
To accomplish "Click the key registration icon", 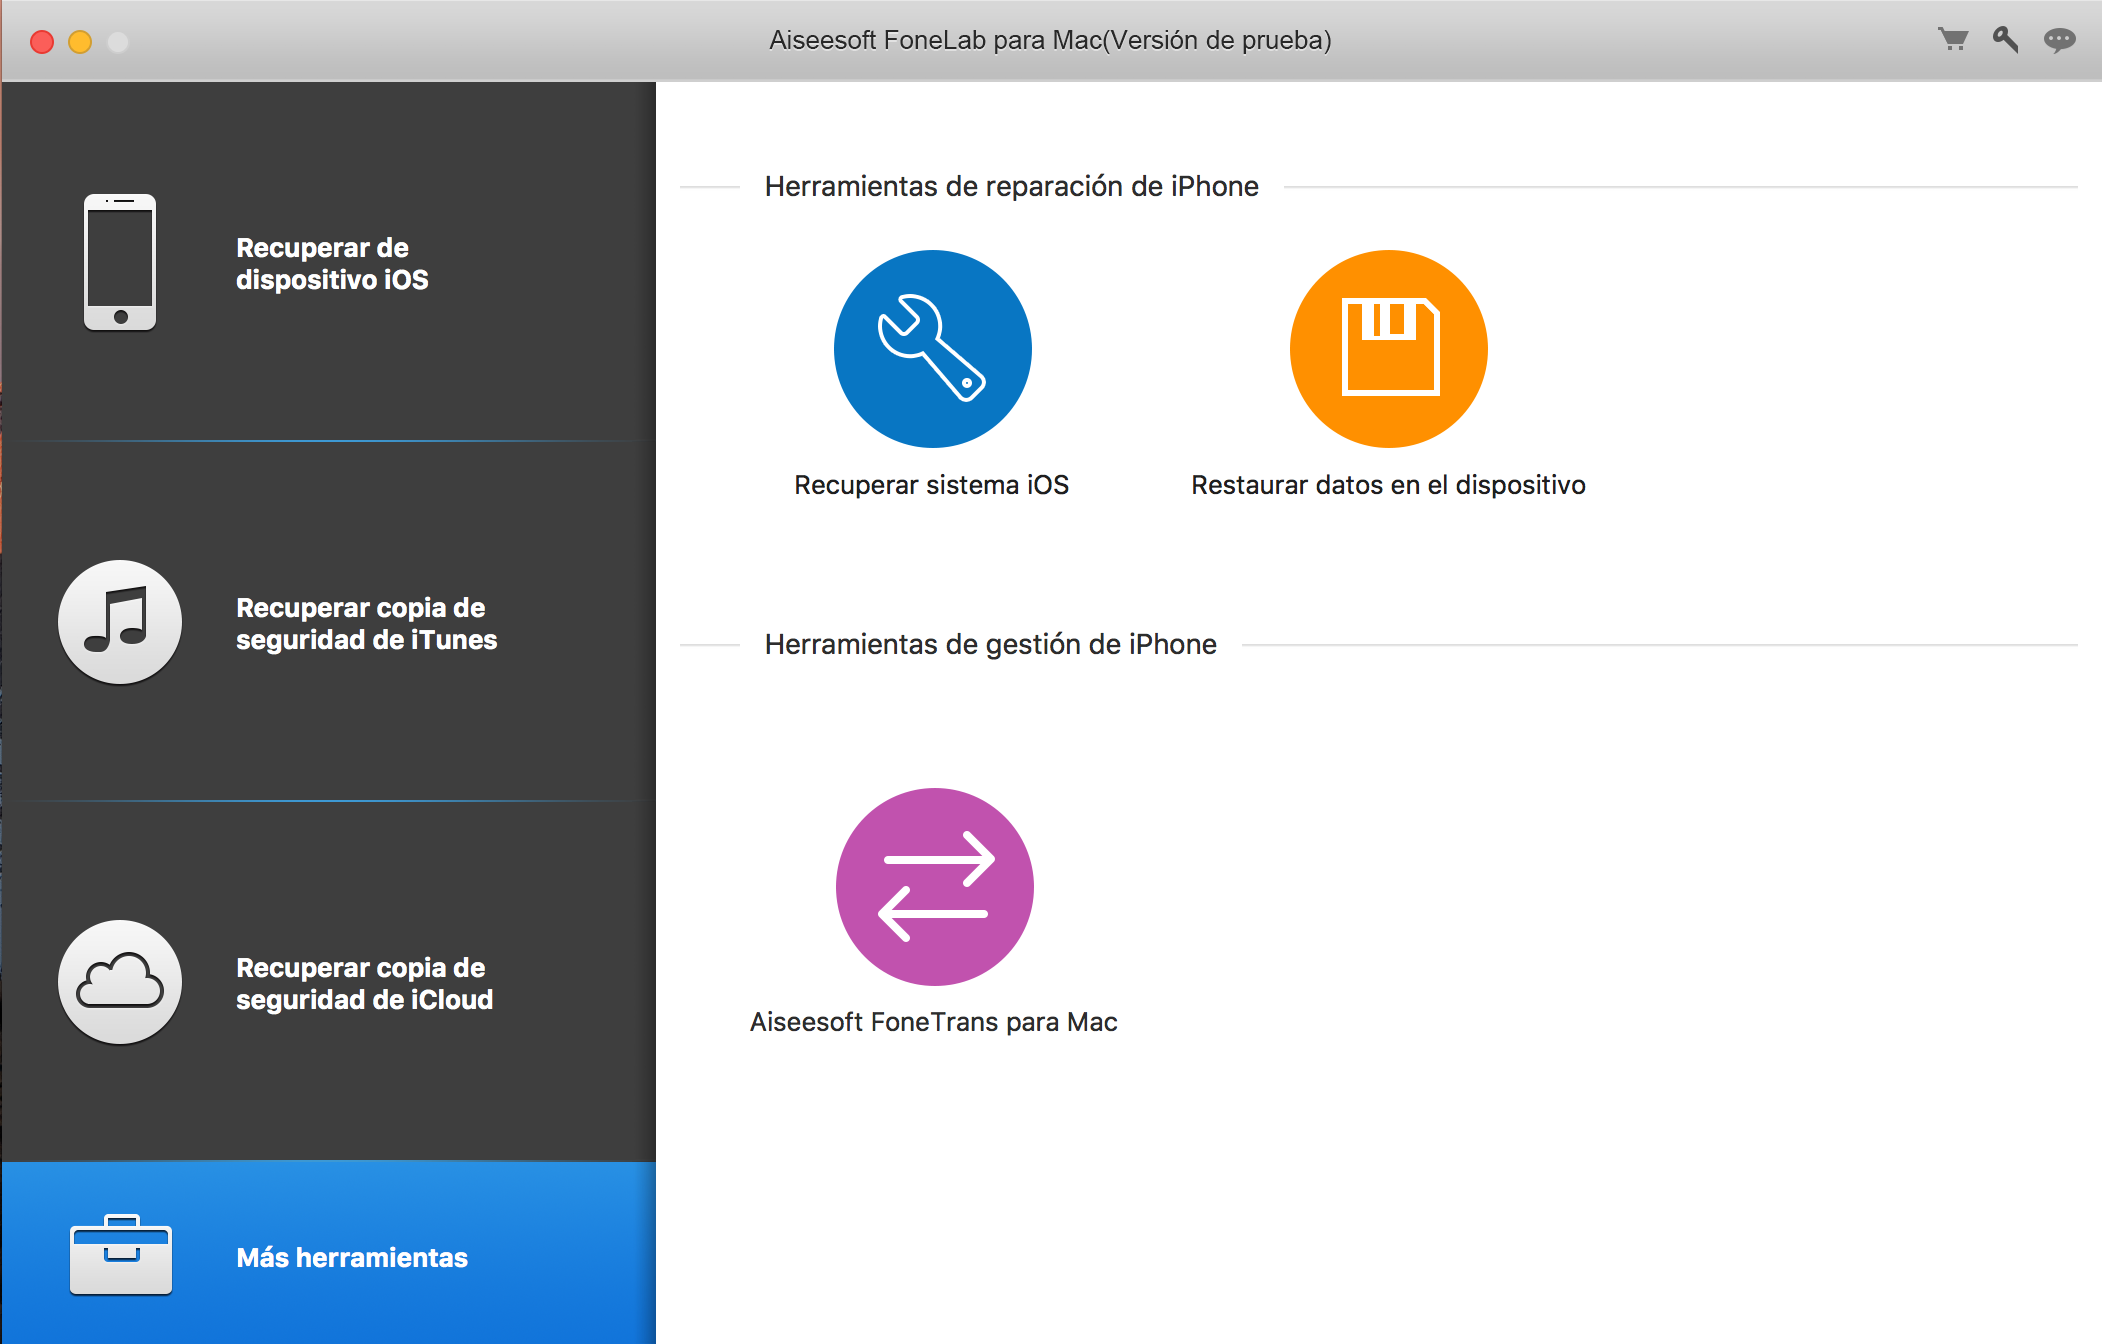I will [2005, 40].
